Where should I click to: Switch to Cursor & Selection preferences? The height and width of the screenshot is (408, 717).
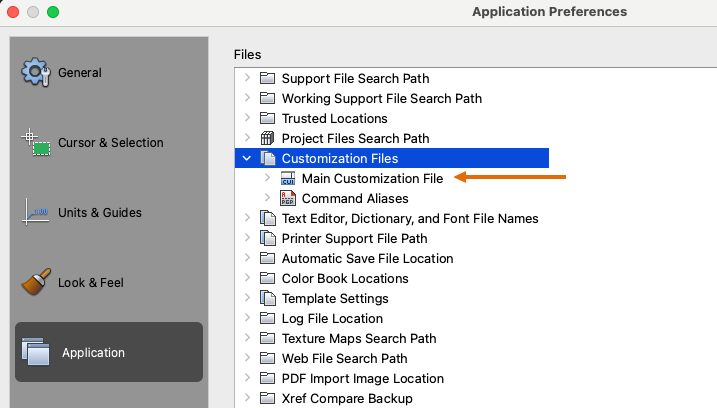tap(110, 143)
